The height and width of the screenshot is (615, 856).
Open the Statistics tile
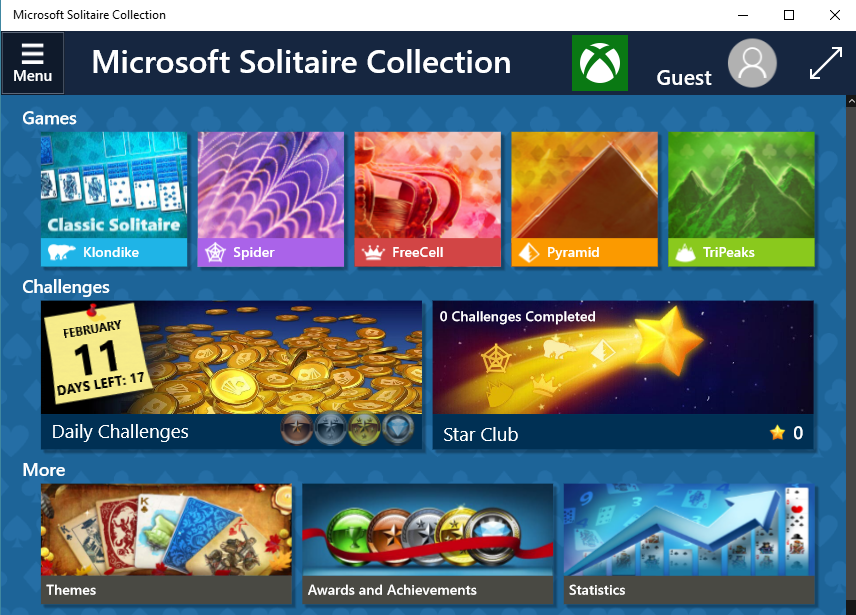coord(689,544)
